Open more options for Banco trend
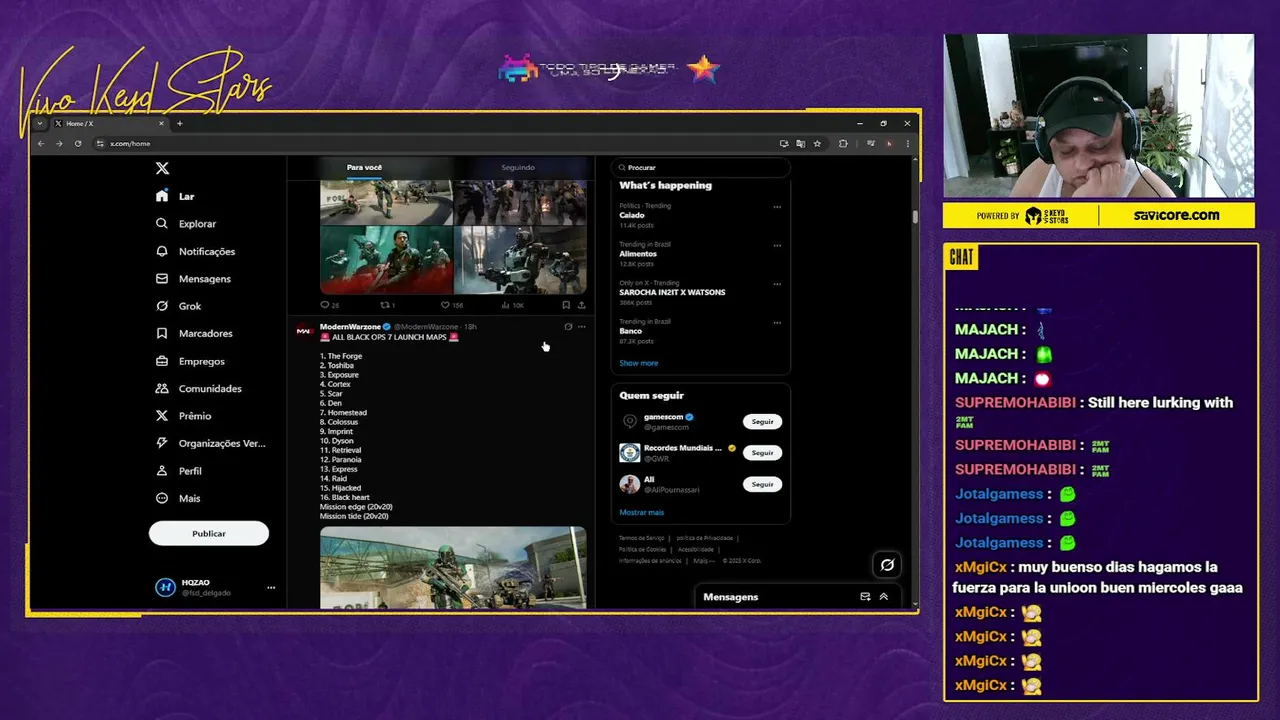1280x720 pixels. tap(777, 322)
